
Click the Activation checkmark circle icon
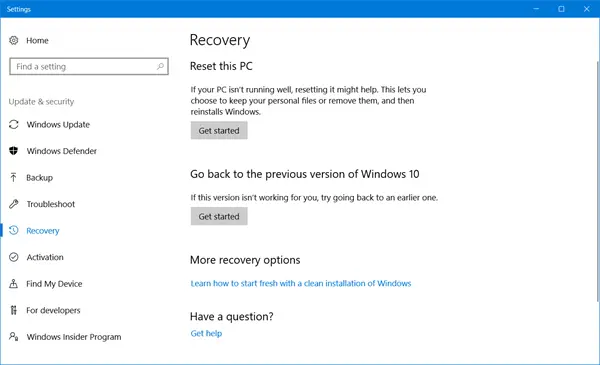(x=14, y=257)
